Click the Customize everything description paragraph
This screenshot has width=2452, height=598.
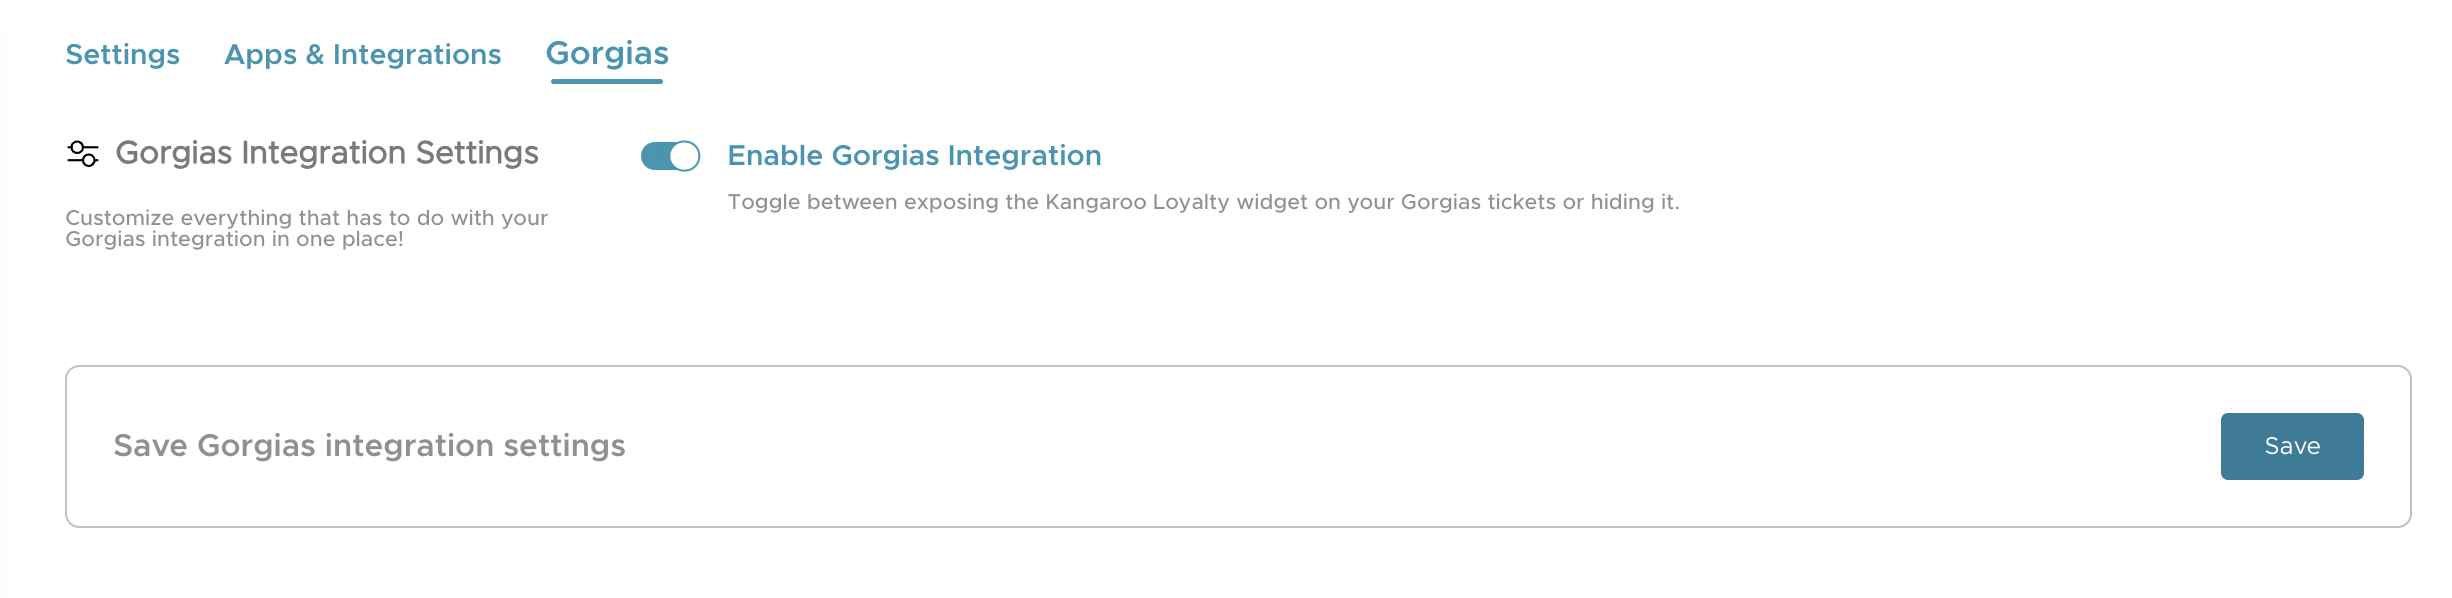307,228
